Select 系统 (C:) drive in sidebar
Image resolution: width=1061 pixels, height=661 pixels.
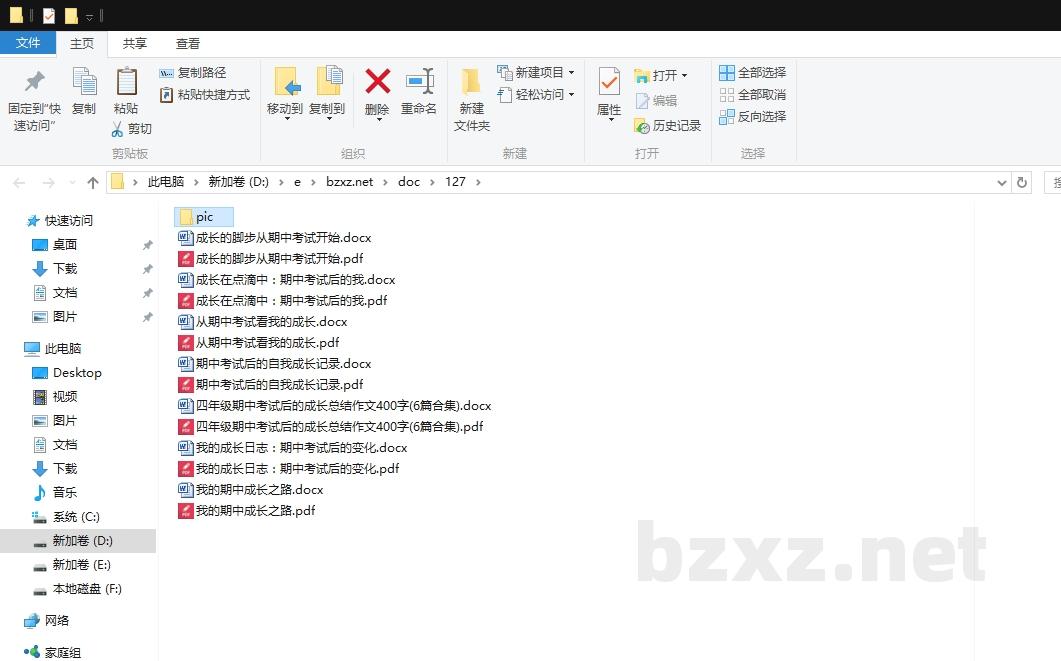[76, 517]
